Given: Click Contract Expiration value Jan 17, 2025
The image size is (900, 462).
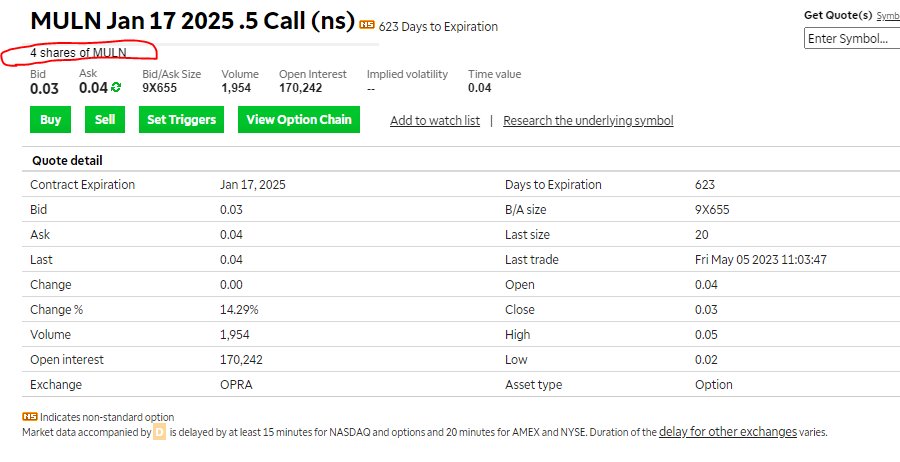Looking at the screenshot, I should click(253, 185).
